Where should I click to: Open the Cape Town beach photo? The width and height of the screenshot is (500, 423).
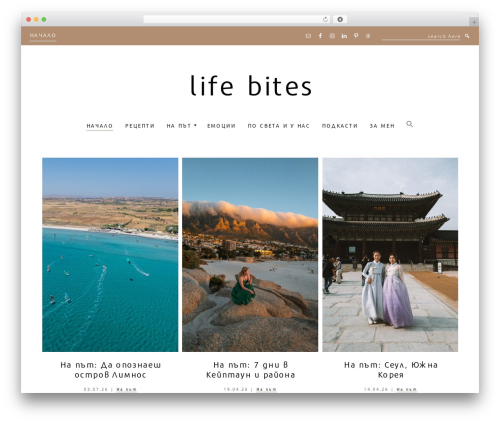coord(250,255)
